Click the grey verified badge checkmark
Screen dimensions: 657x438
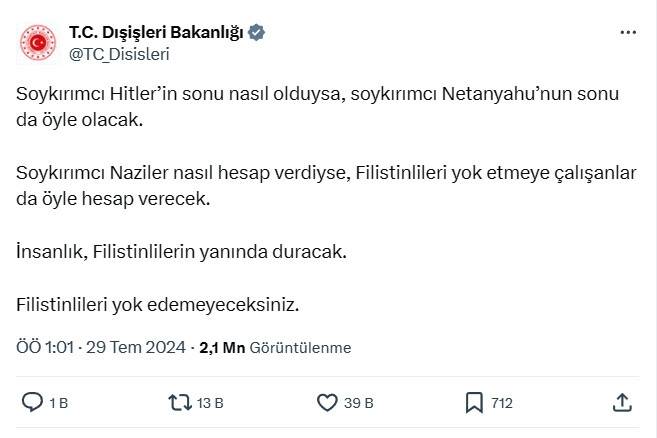tap(257, 33)
